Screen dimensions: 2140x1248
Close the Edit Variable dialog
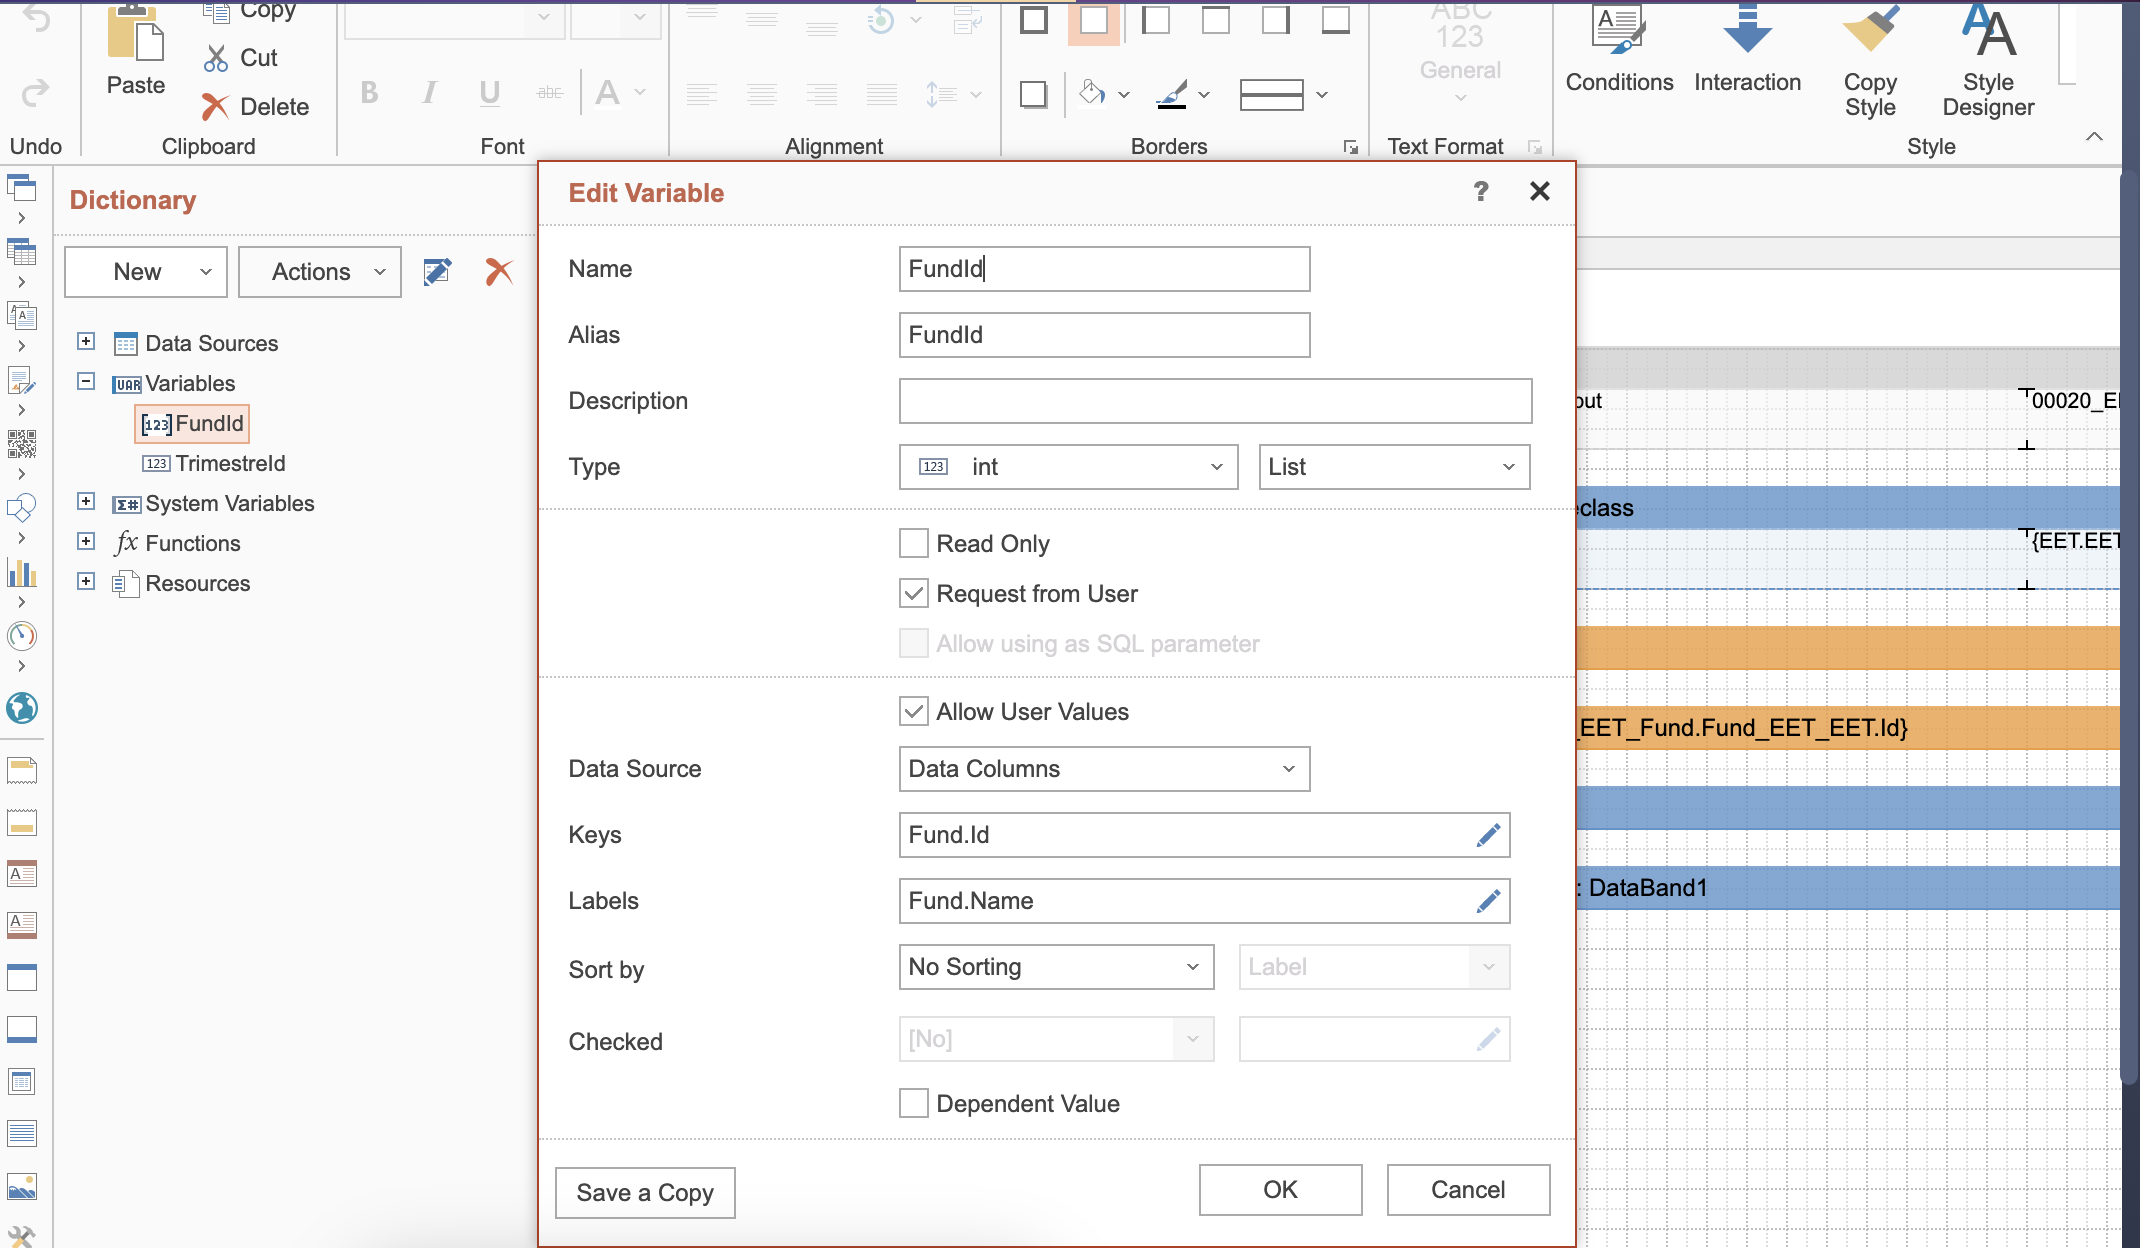click(1540, 191)
